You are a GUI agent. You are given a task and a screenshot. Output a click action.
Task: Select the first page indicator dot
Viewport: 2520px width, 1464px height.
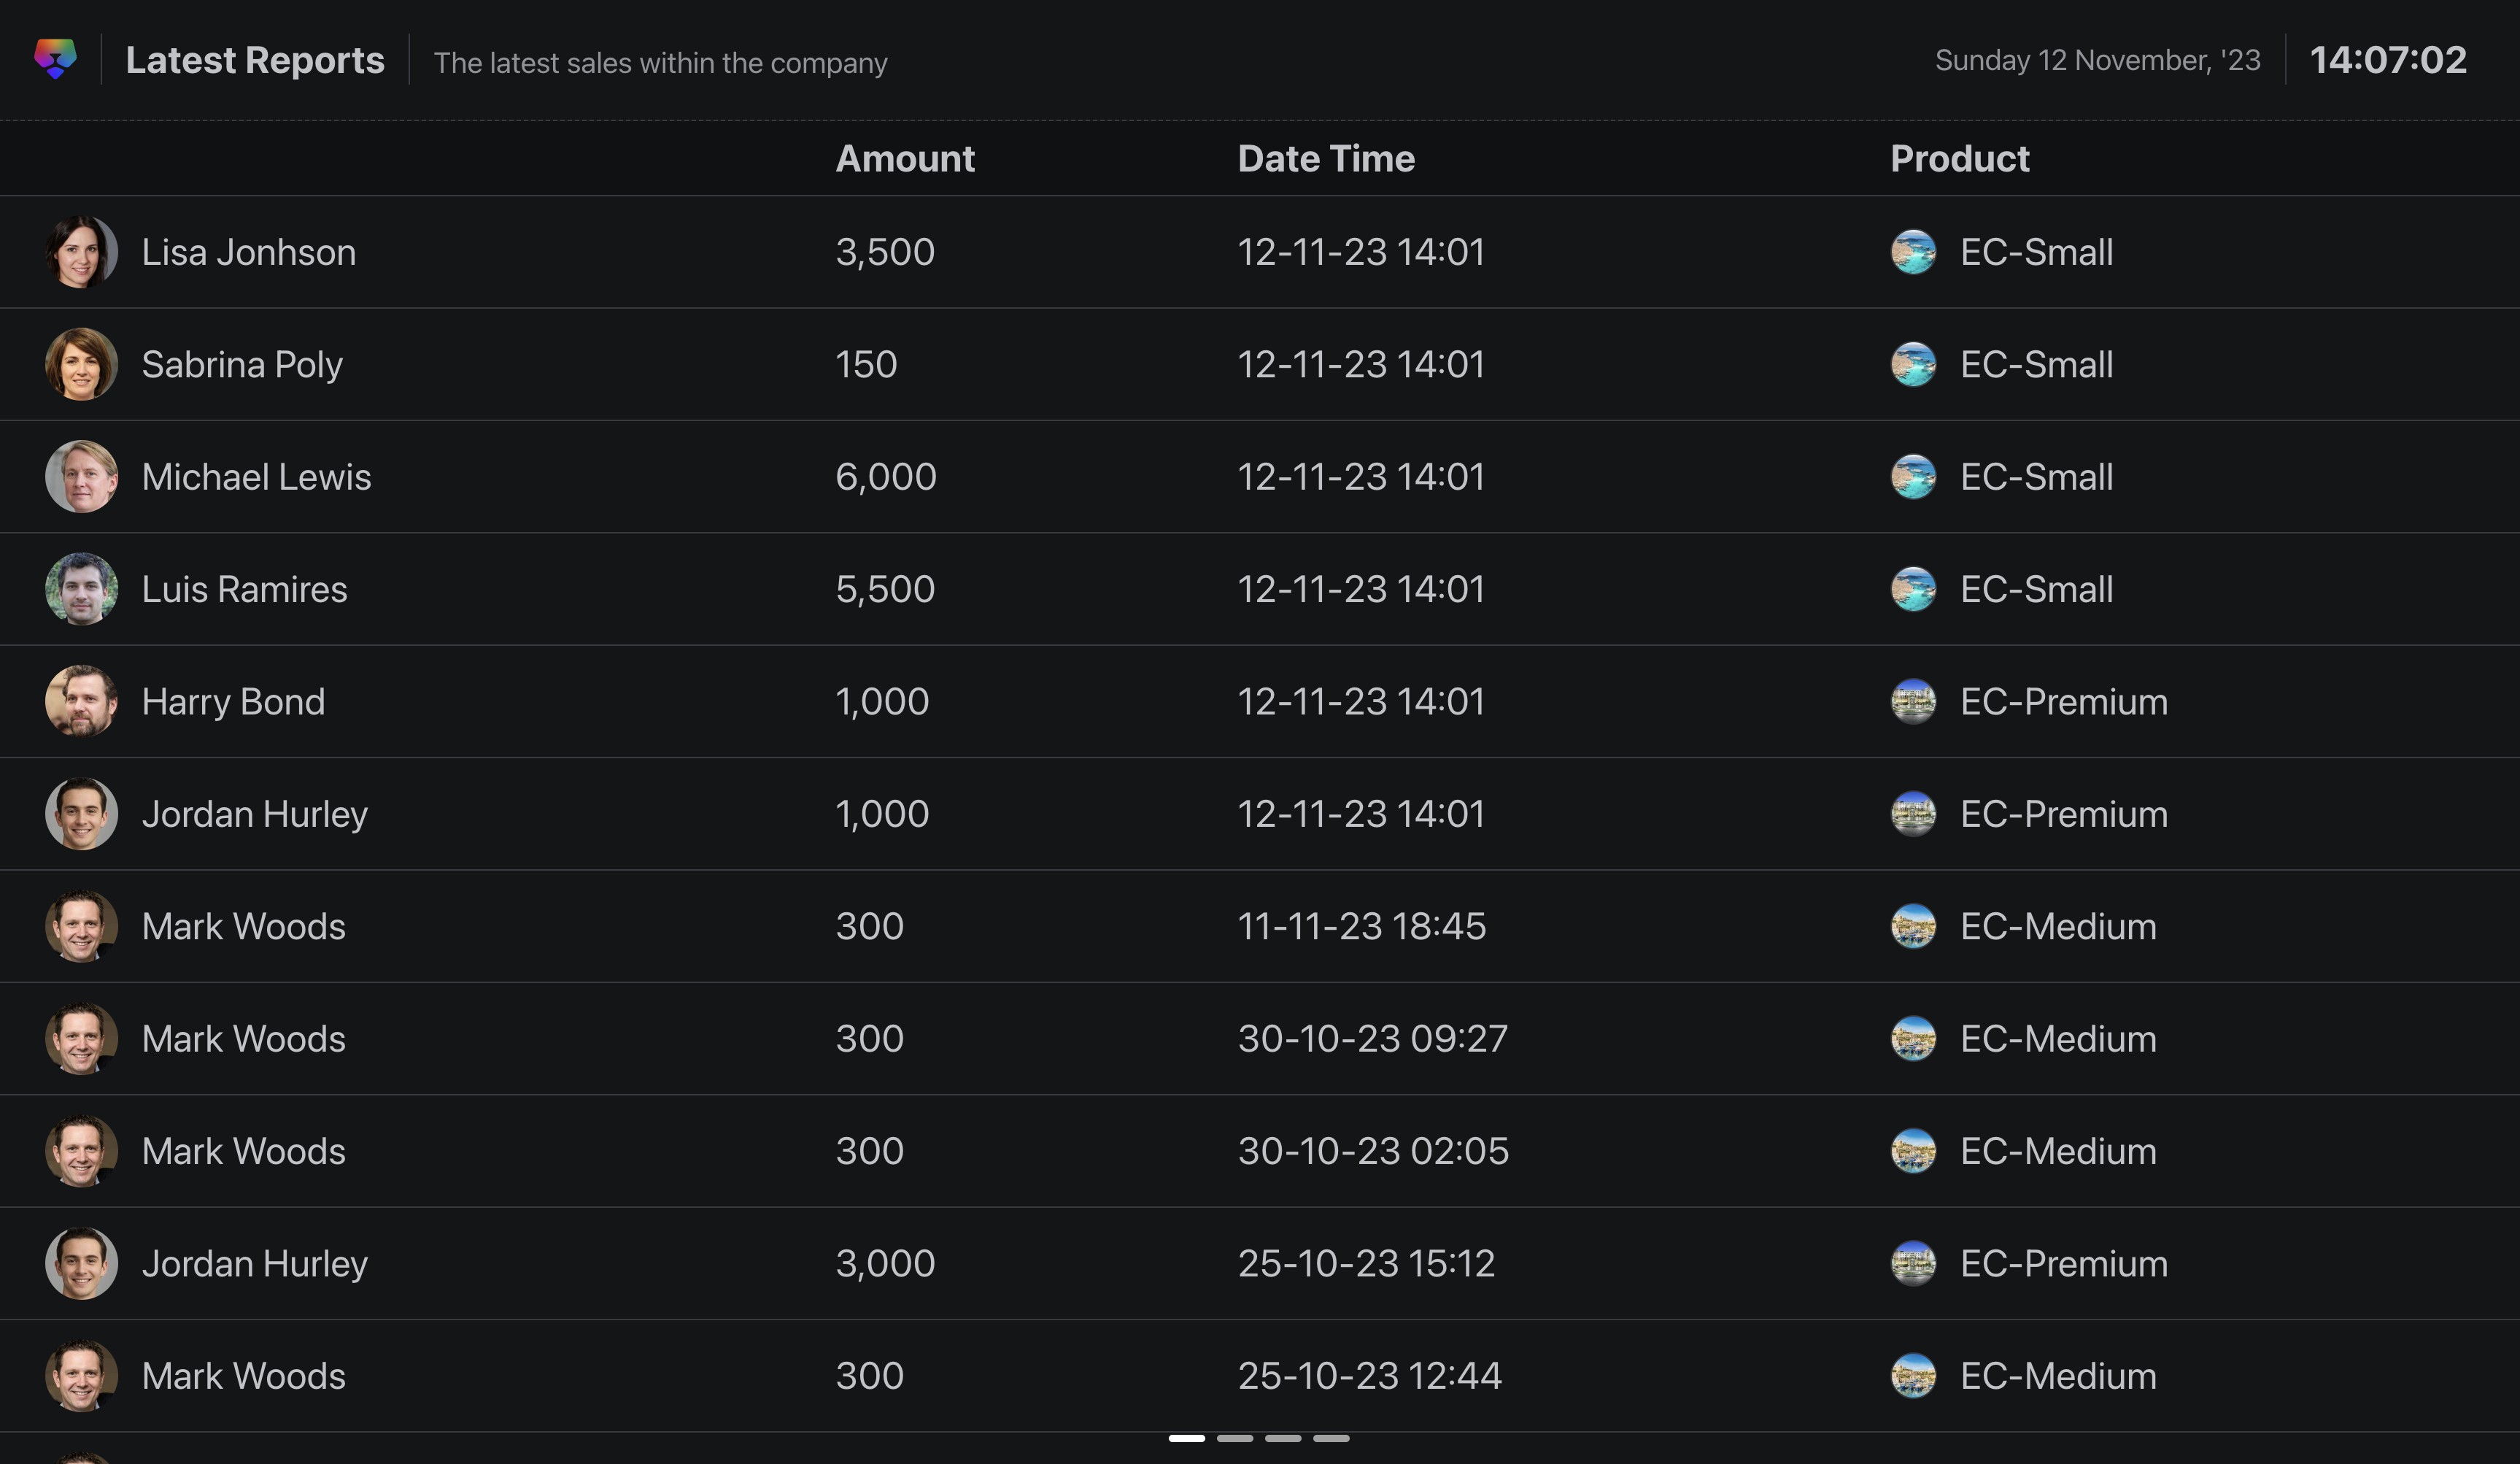[x=1187, y=1438]
